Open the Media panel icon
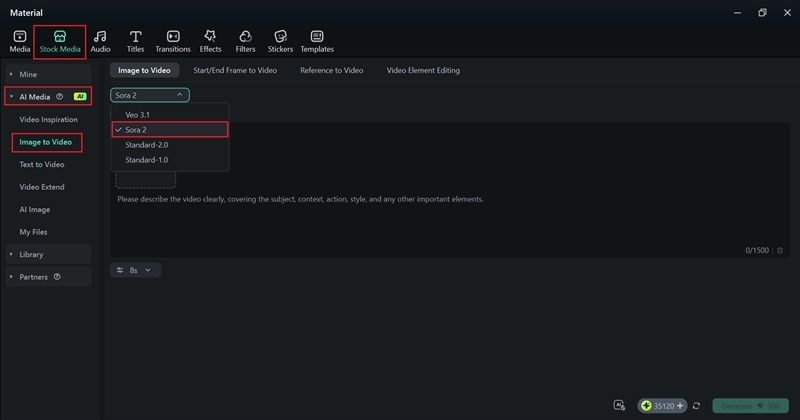Image resolution: width=800 pixels, height=420 pixels. (19, 36)
